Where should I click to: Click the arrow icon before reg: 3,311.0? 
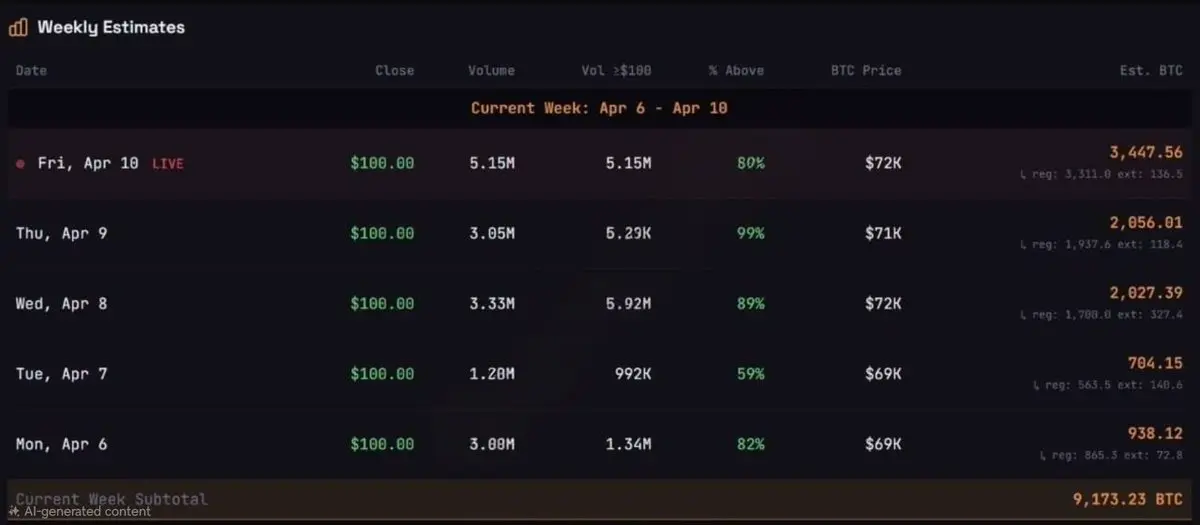[x=1023, y=174]
